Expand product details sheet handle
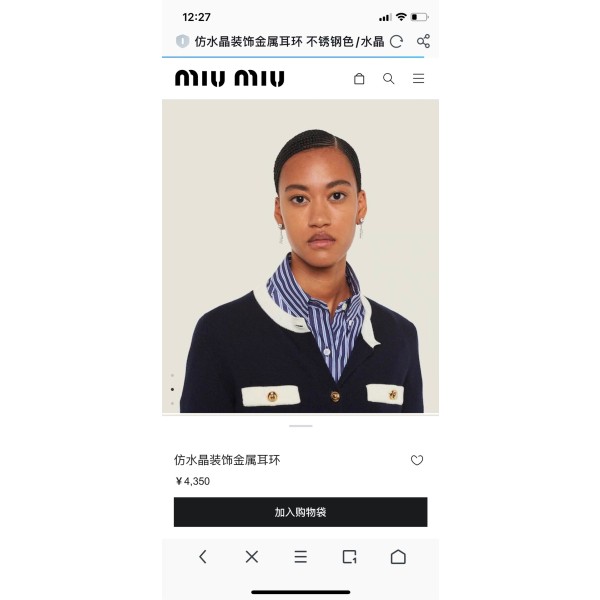Image resolution: width=600 pixels, height=600 pixels. pos(301,426)
